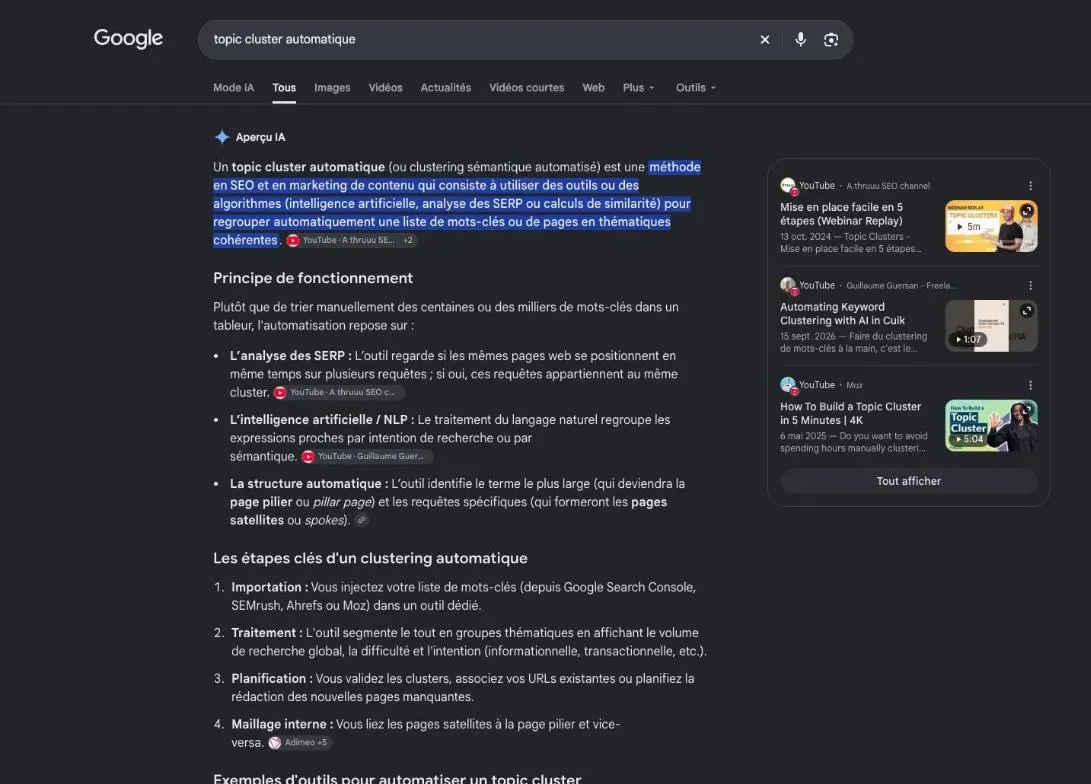The image size is (1091, 784).
Task: Open the 'Adimeo +5' source chip
Action: [x=300, y=742]
